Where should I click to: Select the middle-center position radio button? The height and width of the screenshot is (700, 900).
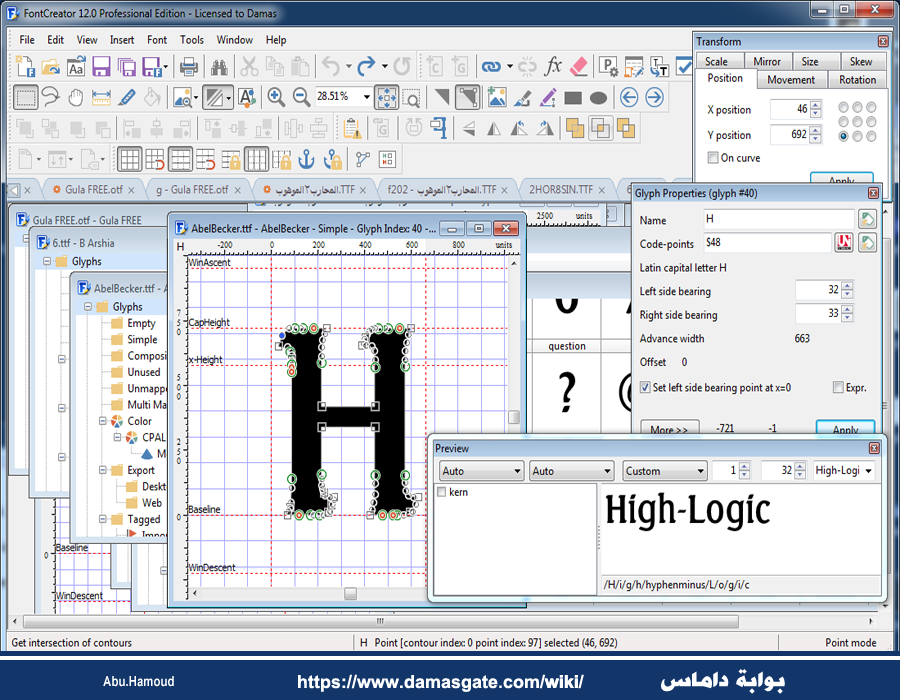point(857,122)
